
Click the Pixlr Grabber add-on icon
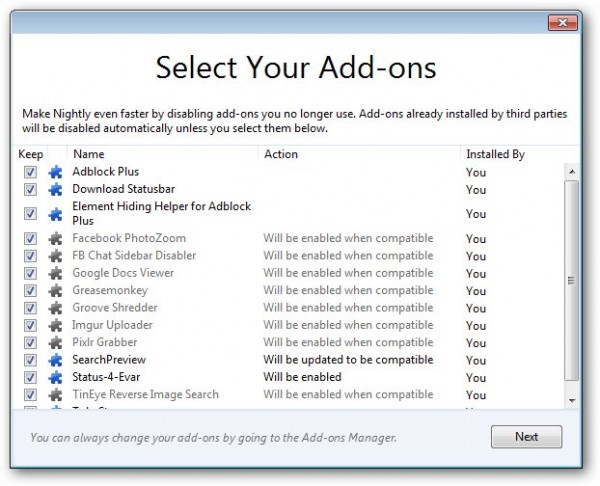(x=55, y=342)
